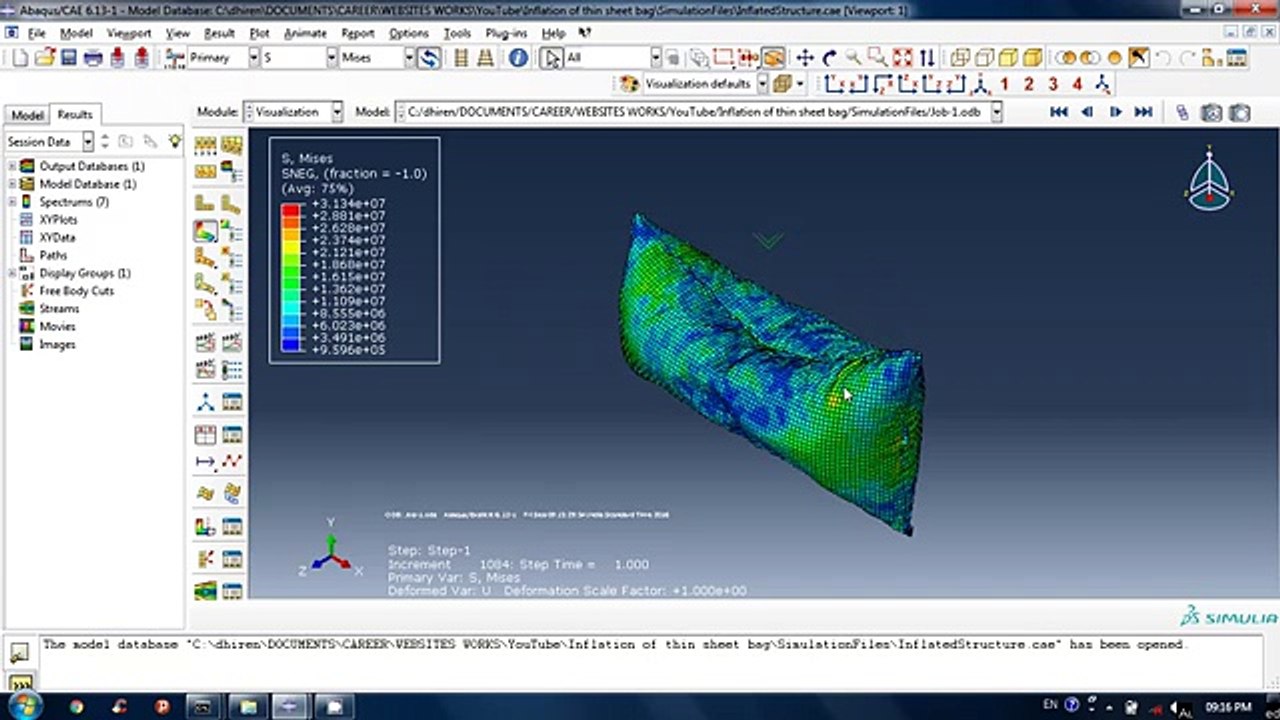Click the Auto-Fit View icon

(903, 58)
